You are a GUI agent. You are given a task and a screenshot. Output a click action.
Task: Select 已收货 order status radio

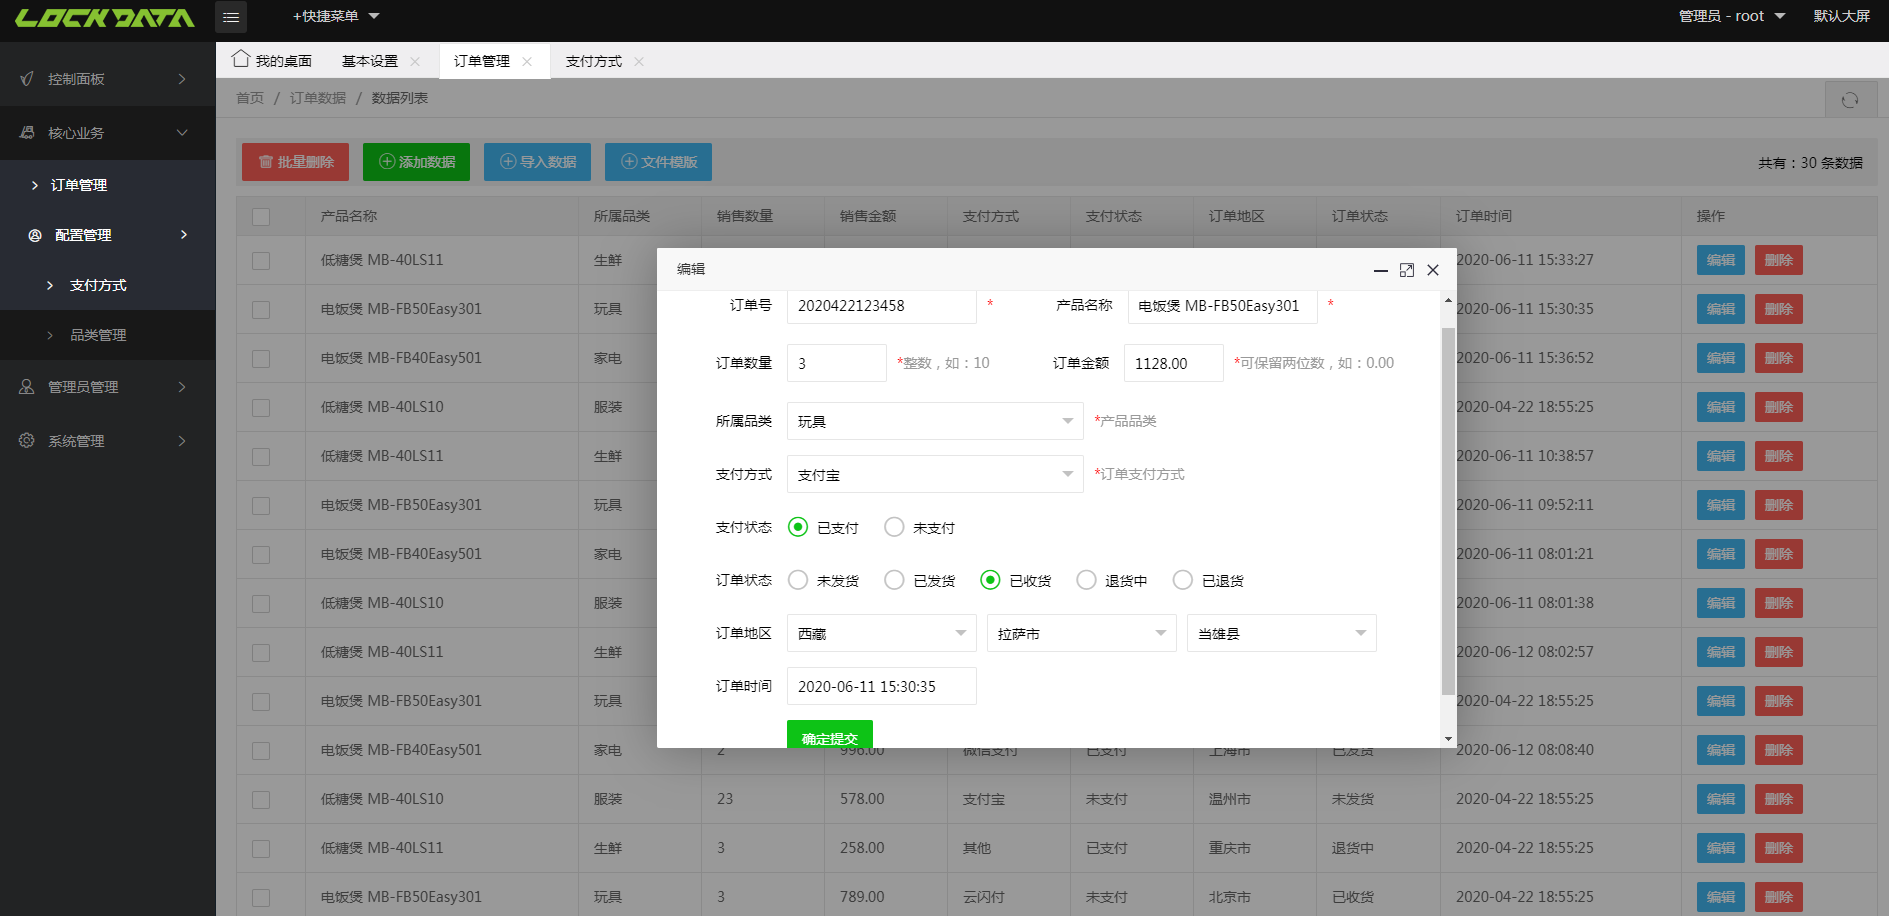coord(990,580)
